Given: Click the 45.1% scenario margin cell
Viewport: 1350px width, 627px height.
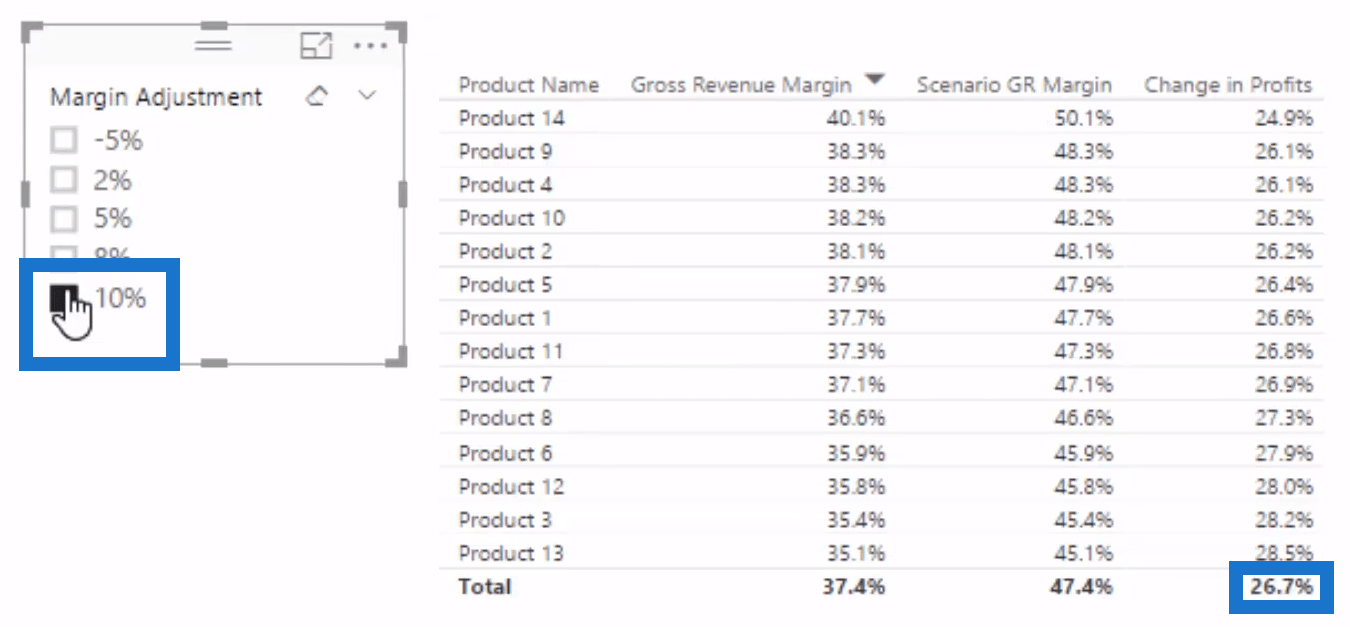Looking at the screenshot, I should pyautogui.click(x=1085, y=553).
